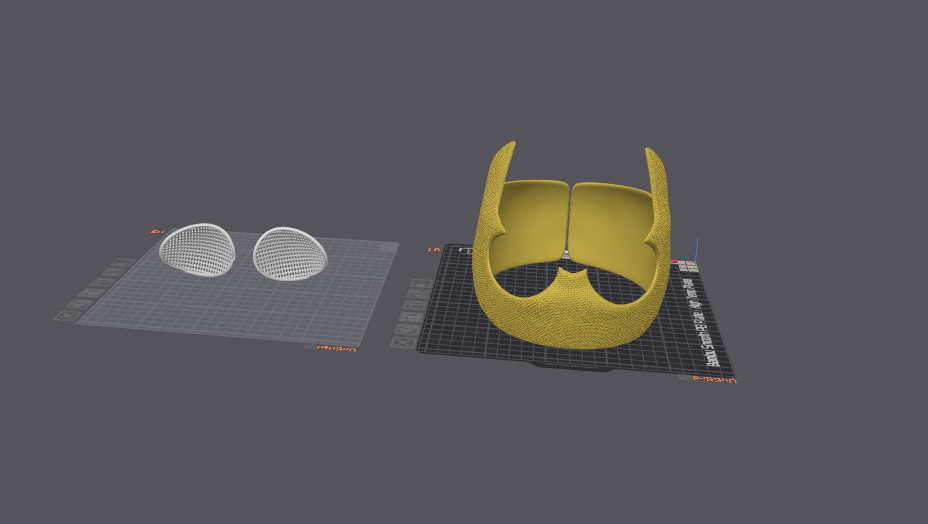Select the left white mesh dome
This screenshot has width=928, height=524.
(x=197, y=250)
